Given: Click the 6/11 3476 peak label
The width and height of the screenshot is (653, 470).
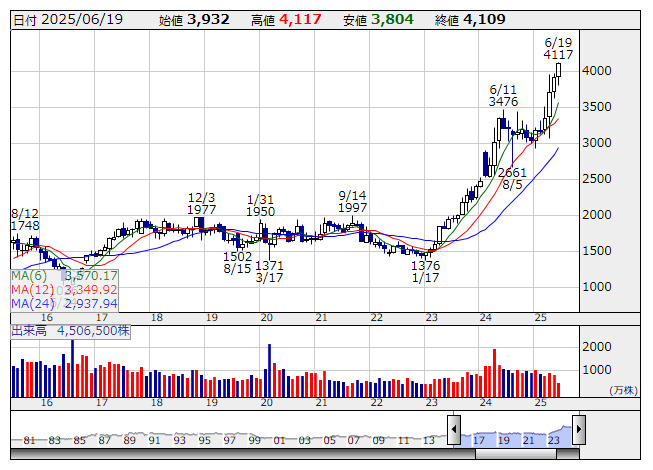Looking at the screenshot, I should coord(503,96).
